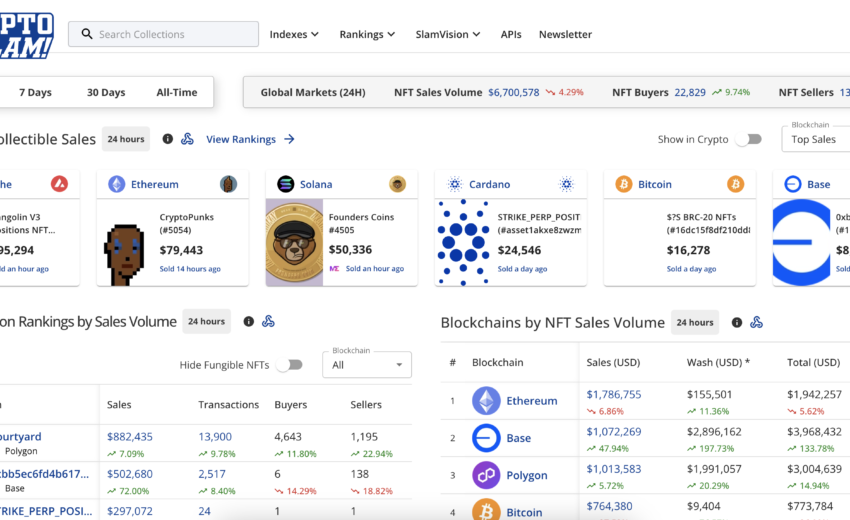
Task: Expand the Rankings menu
Action: coord(367,34)
